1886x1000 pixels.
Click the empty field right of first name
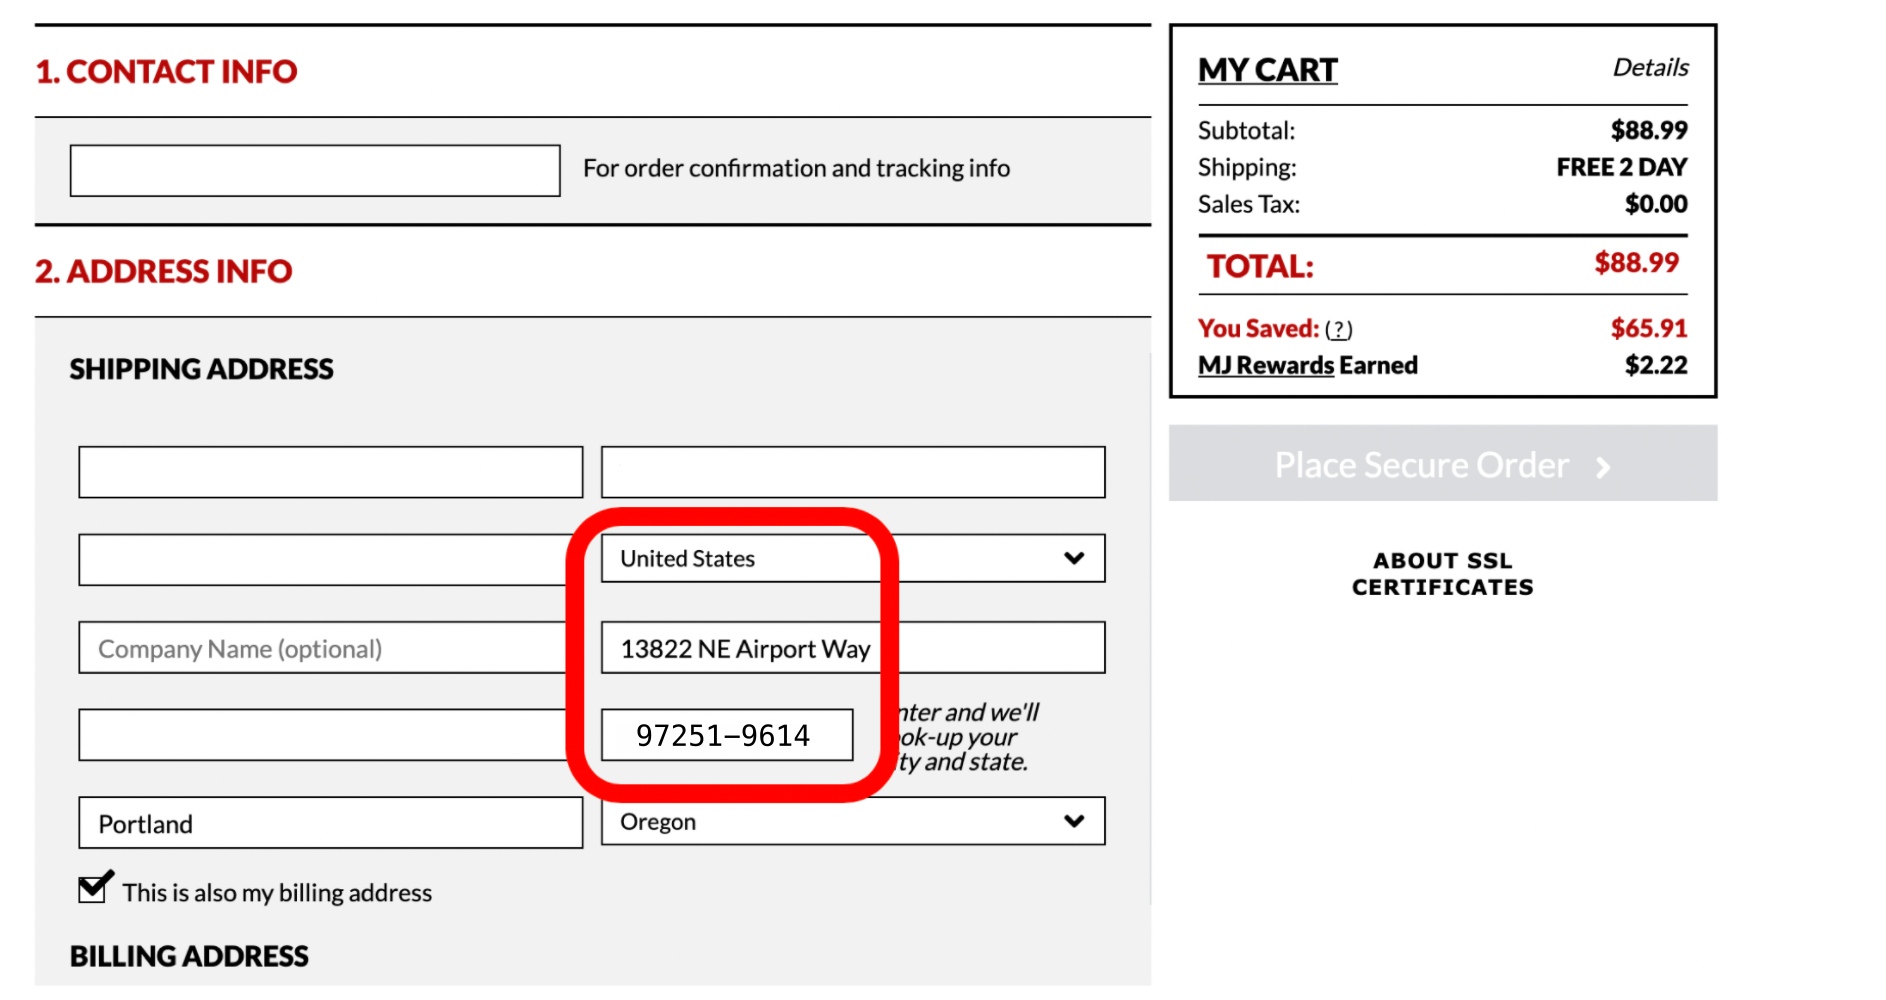click(x=852, y=472)
